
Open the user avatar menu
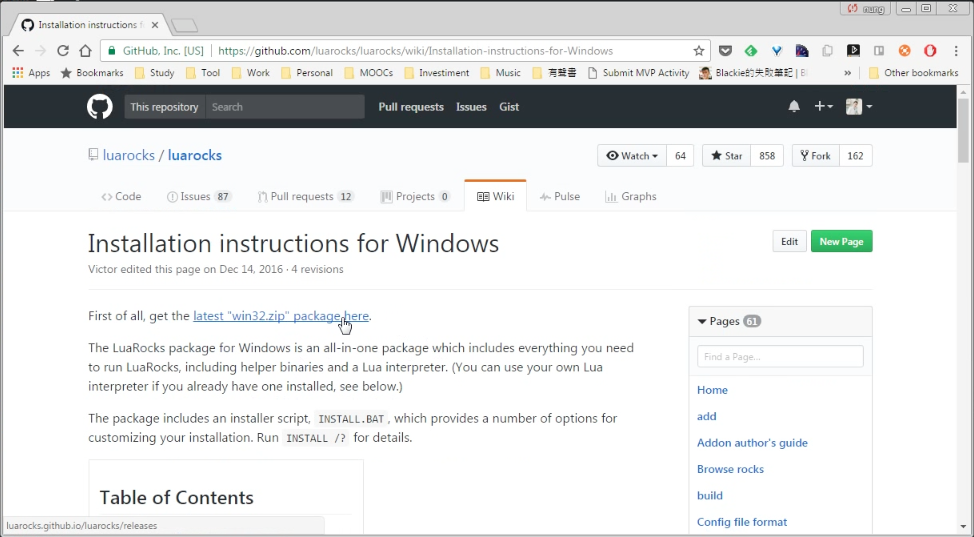tap(859, 106)
